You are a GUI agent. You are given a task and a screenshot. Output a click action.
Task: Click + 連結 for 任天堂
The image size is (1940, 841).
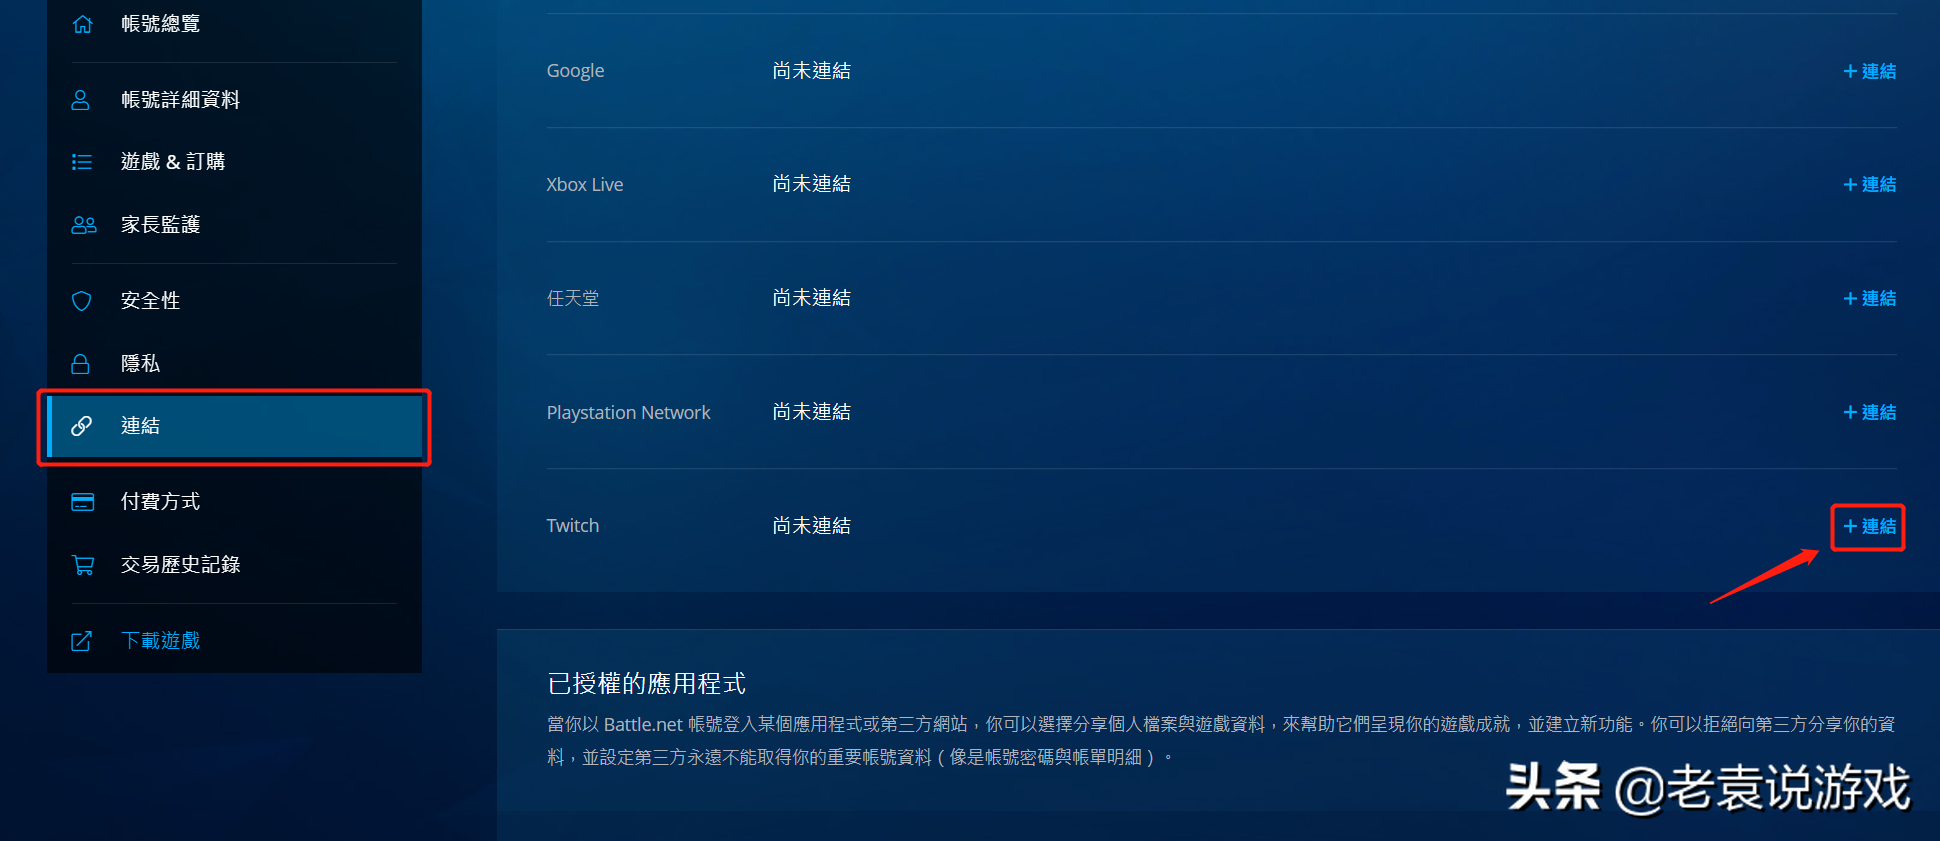(1869, 299)
